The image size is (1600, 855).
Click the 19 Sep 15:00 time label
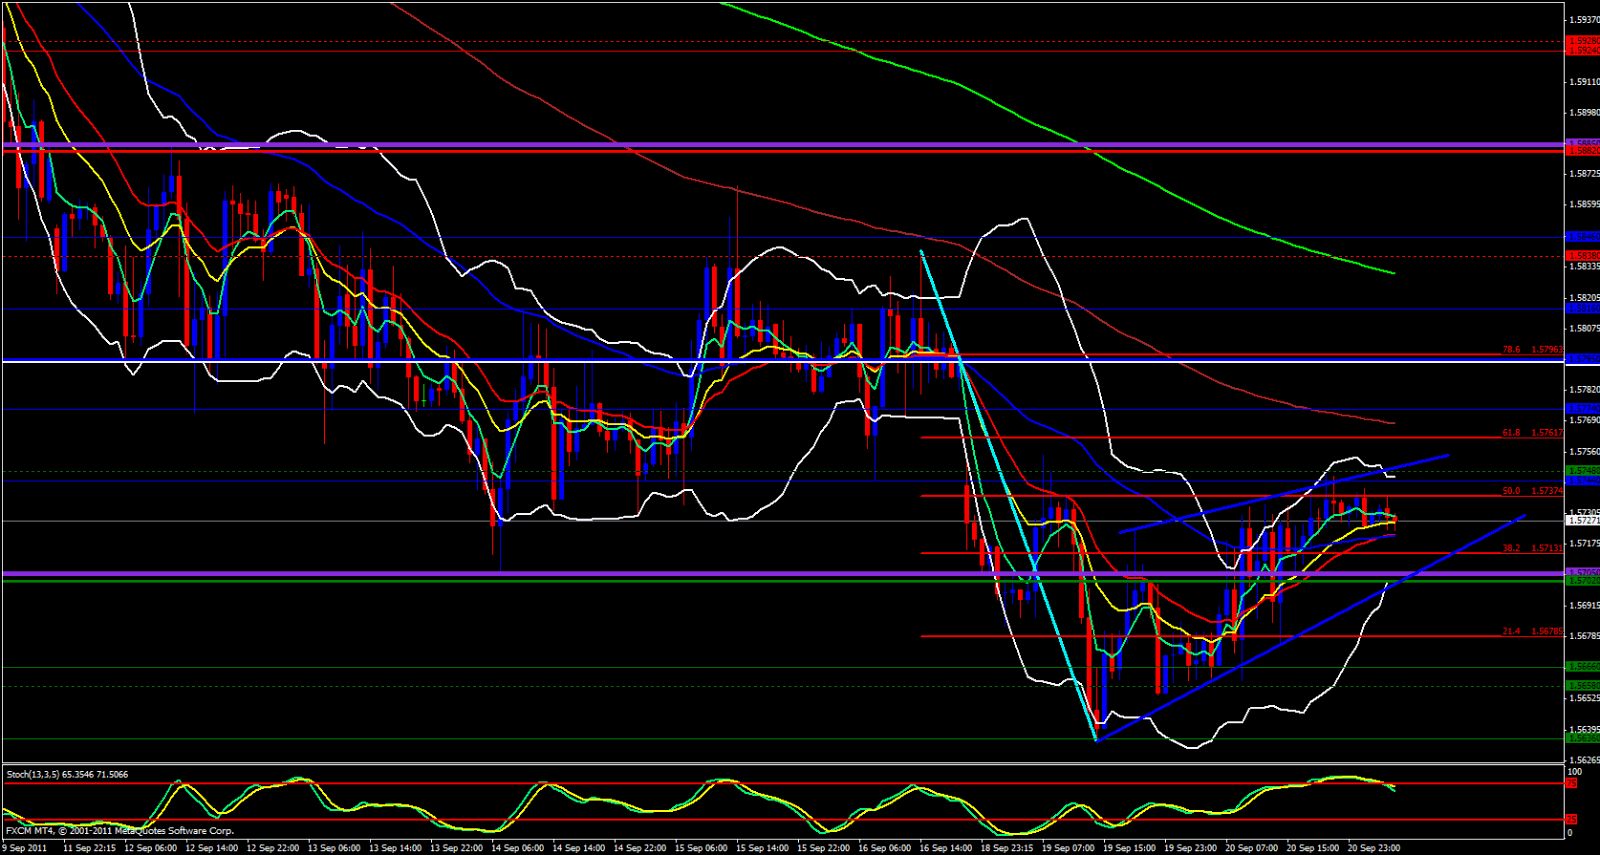pos(1129,848)
